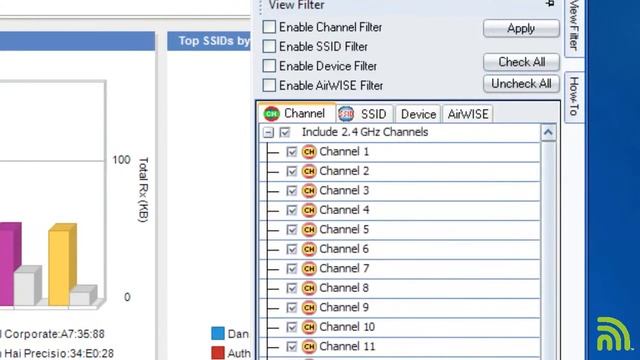This screenshot has width=640, height=360.
Task: Enable Channel Filter checkbox
Action: [x=269, y=27]
